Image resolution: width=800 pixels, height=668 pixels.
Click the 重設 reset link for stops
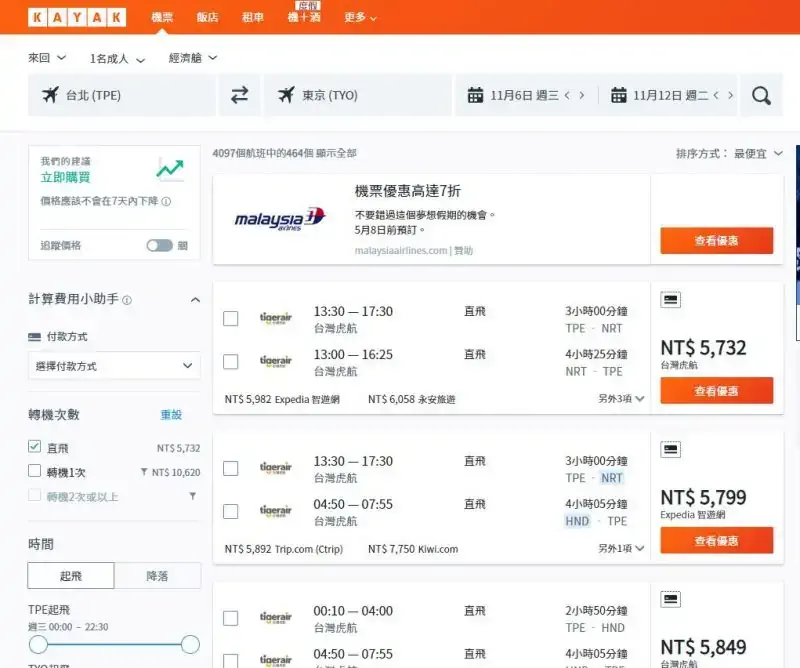pos(171,414)
